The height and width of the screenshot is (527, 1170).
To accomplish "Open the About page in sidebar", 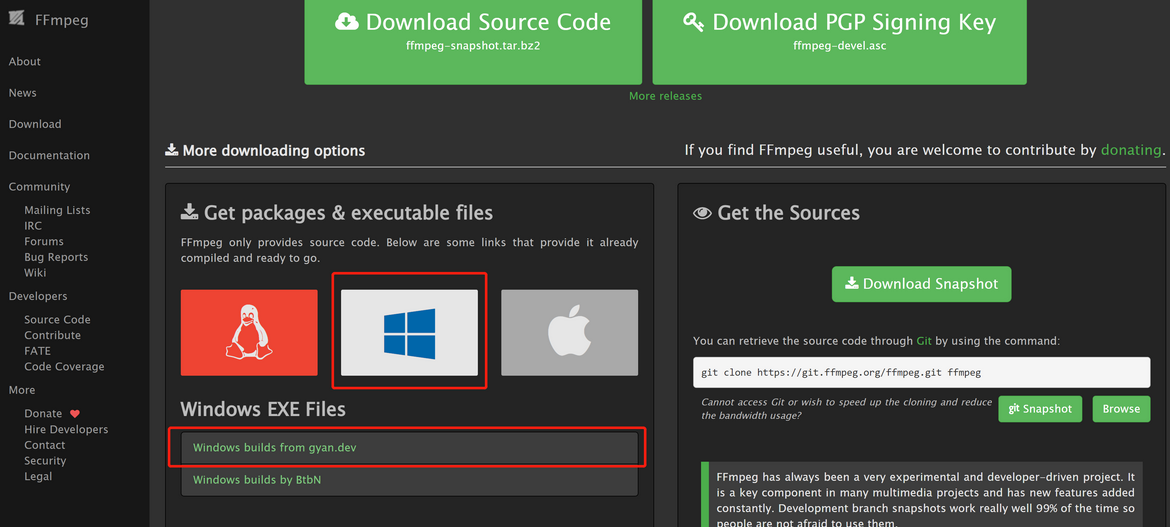I will (25, 62).
